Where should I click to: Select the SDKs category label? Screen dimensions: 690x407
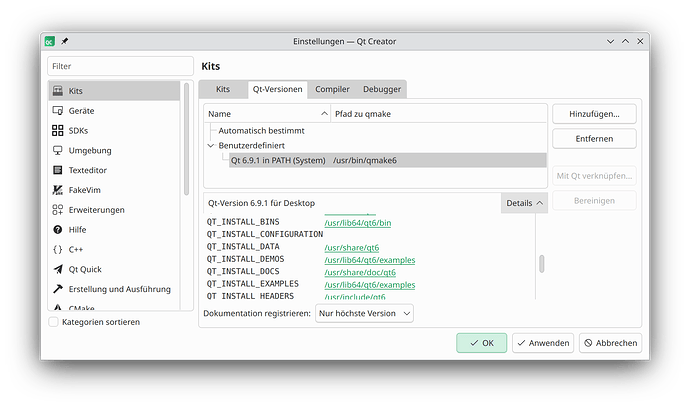click(78, 130)
